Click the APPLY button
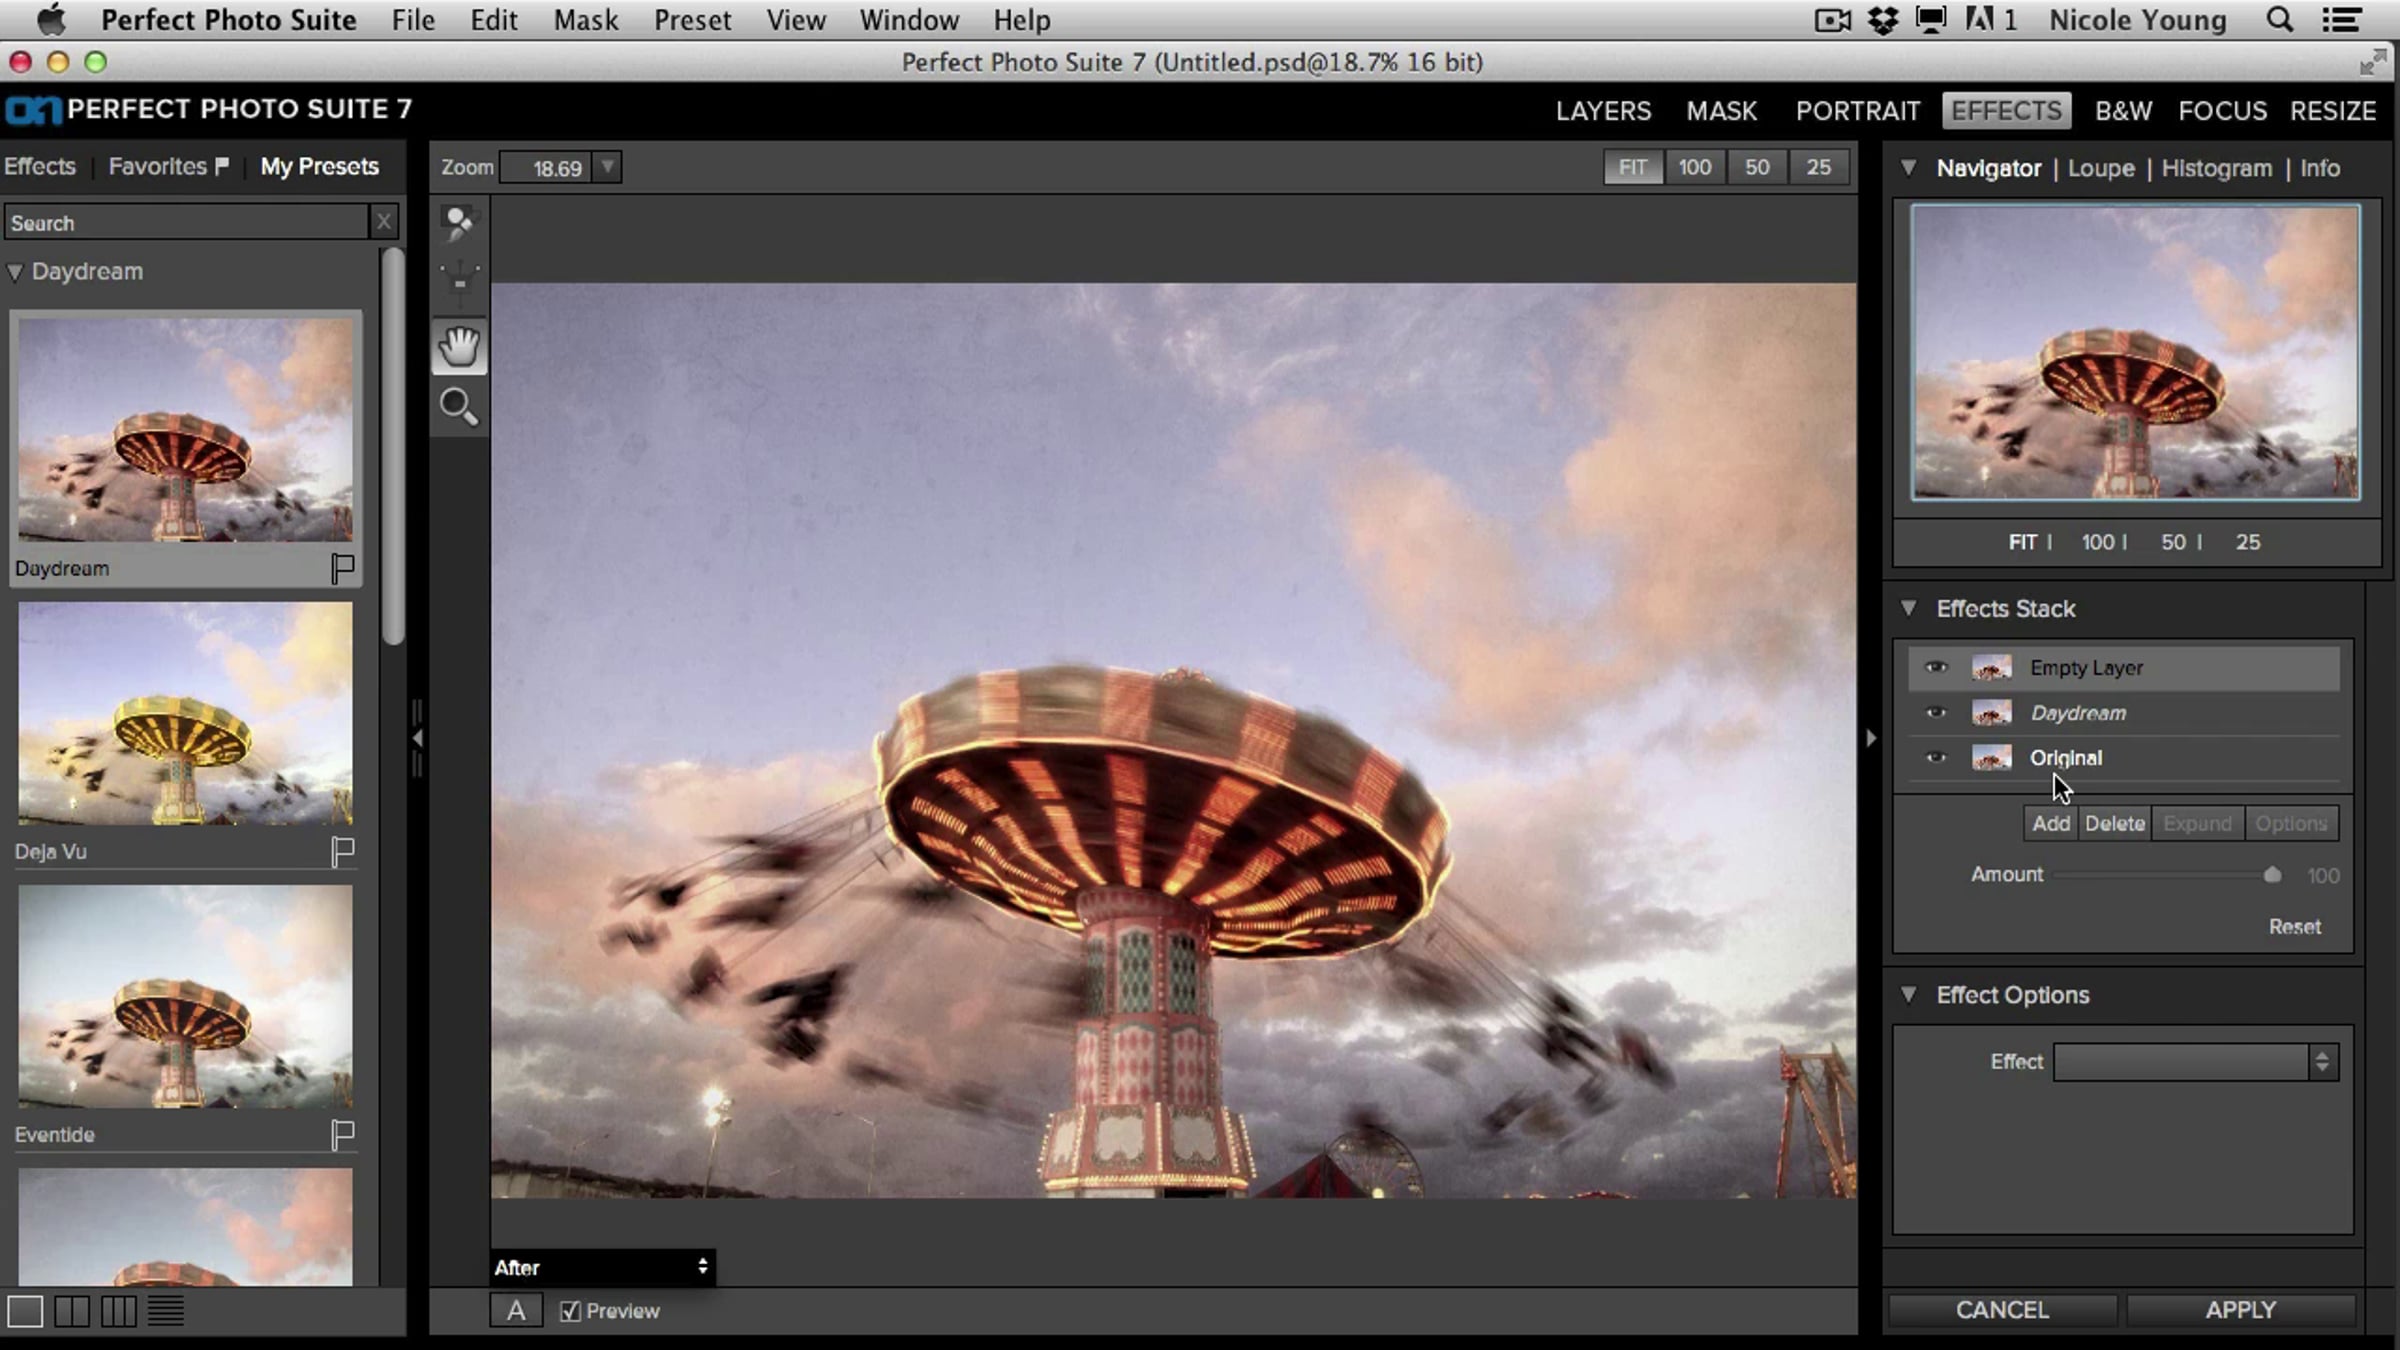Viewport: 2400px width, 1350px height. [x=2240, y=1310]
